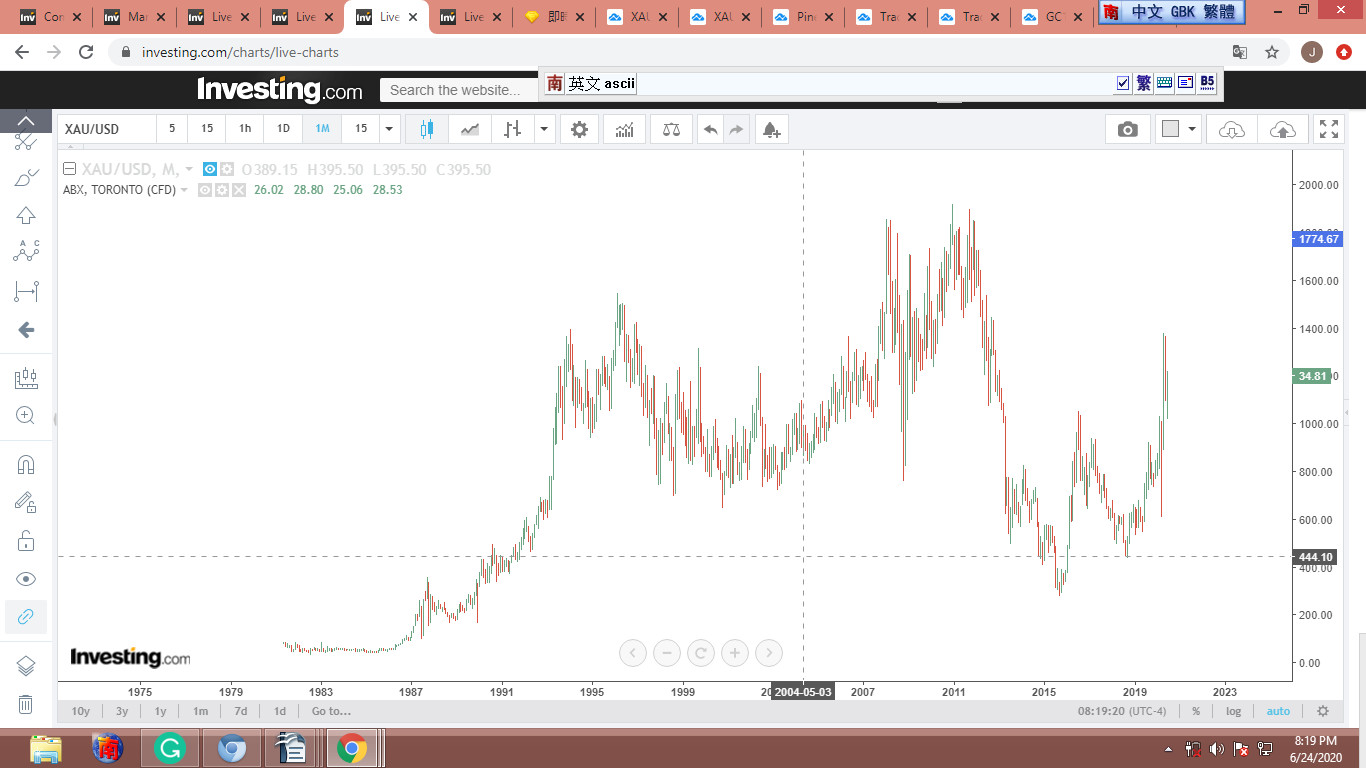Toggle auto scale on price axis
The image size is (1366, 768).
point(1278,711)
